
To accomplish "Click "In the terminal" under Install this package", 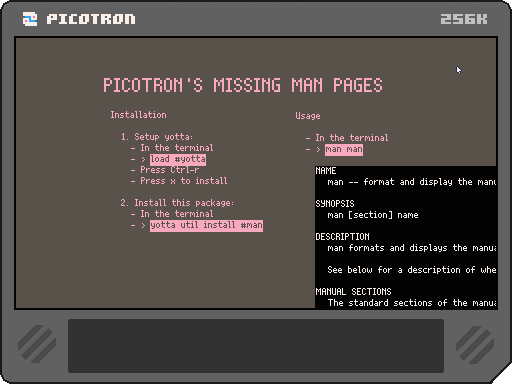I will pos(177,214).
